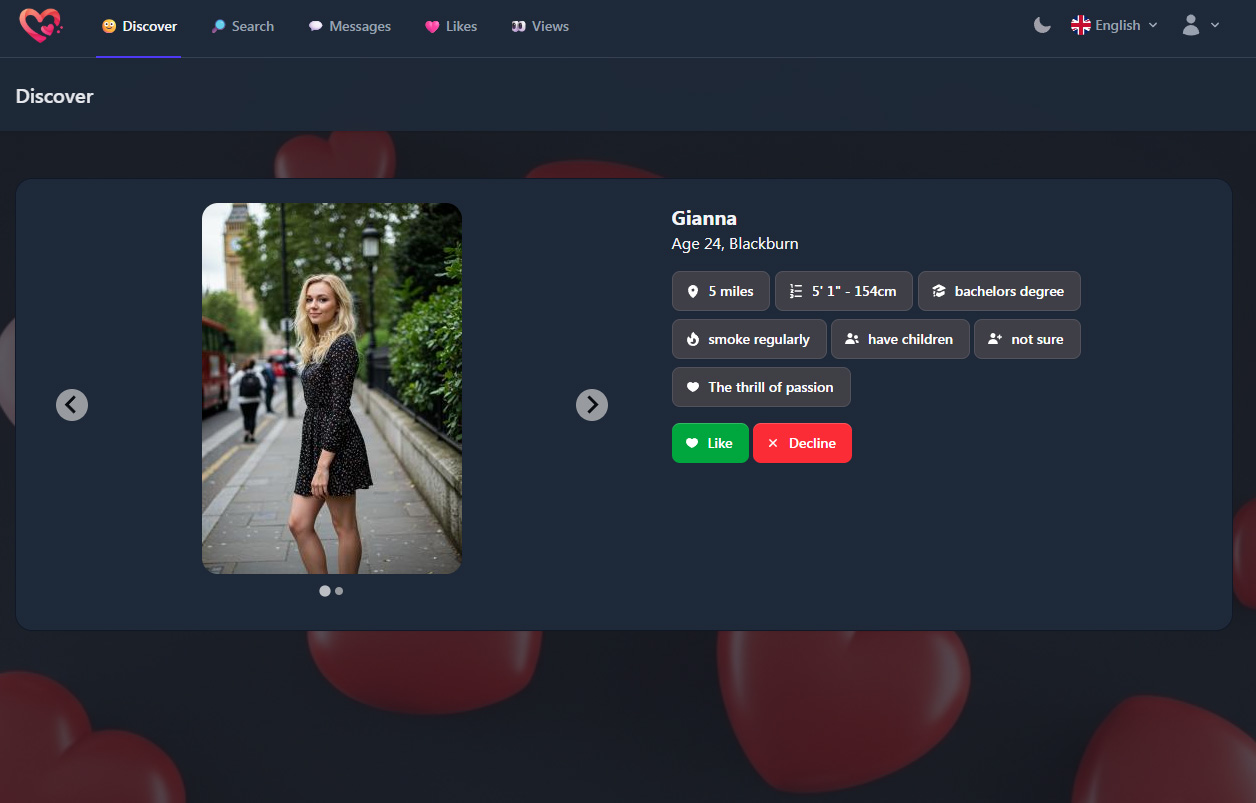Show the previous profile photo
Image resolution: width=1256 pixels, height=803 pixels.
pyautogui.click(x=72, y=405)
